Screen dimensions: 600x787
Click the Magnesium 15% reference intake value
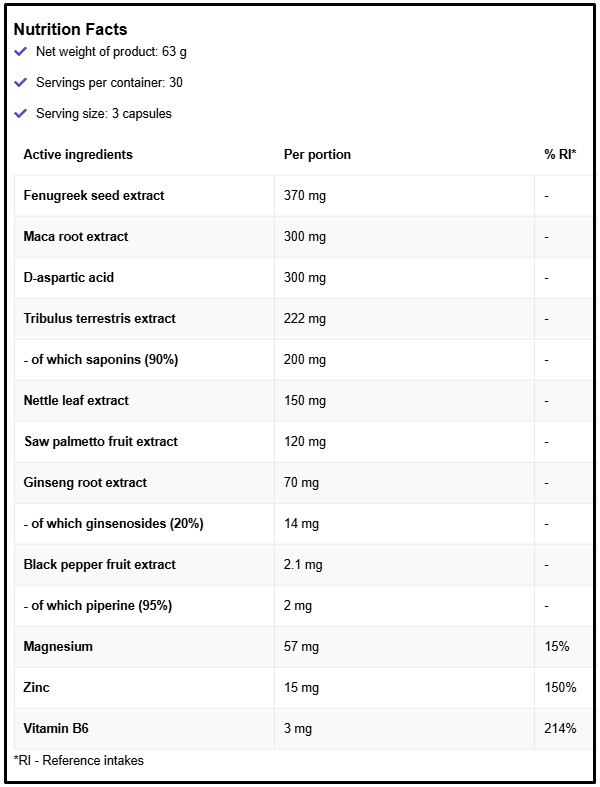coord(557,646)
